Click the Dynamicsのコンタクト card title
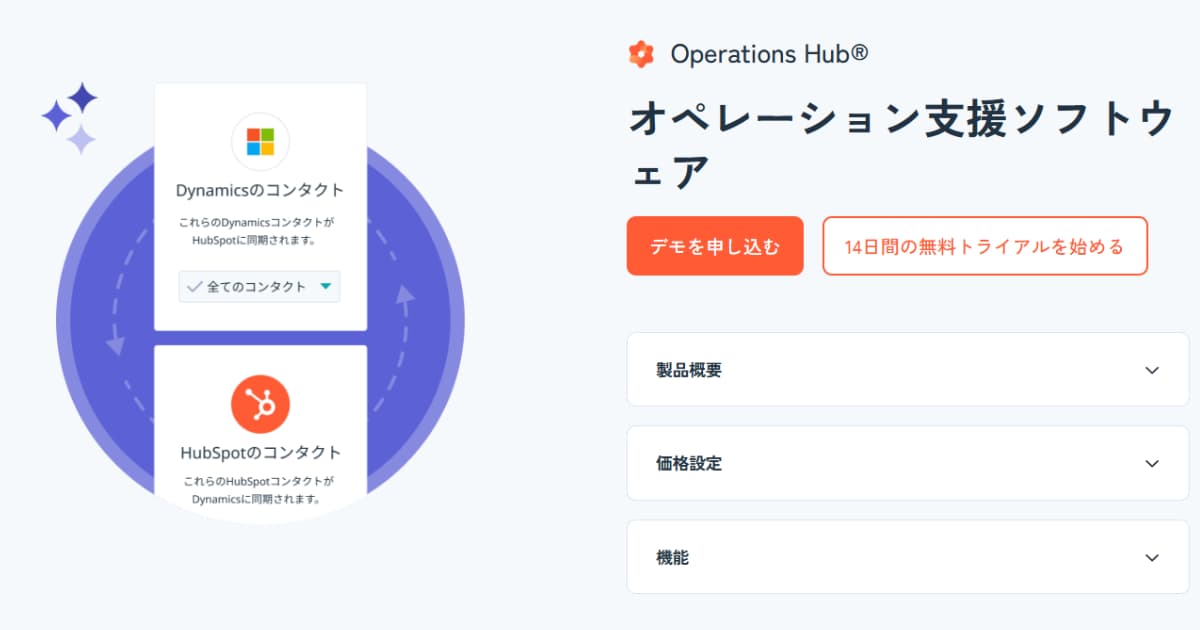This screenshot has height=630, width=1200. pyautogui.click(x=260, y=190)
